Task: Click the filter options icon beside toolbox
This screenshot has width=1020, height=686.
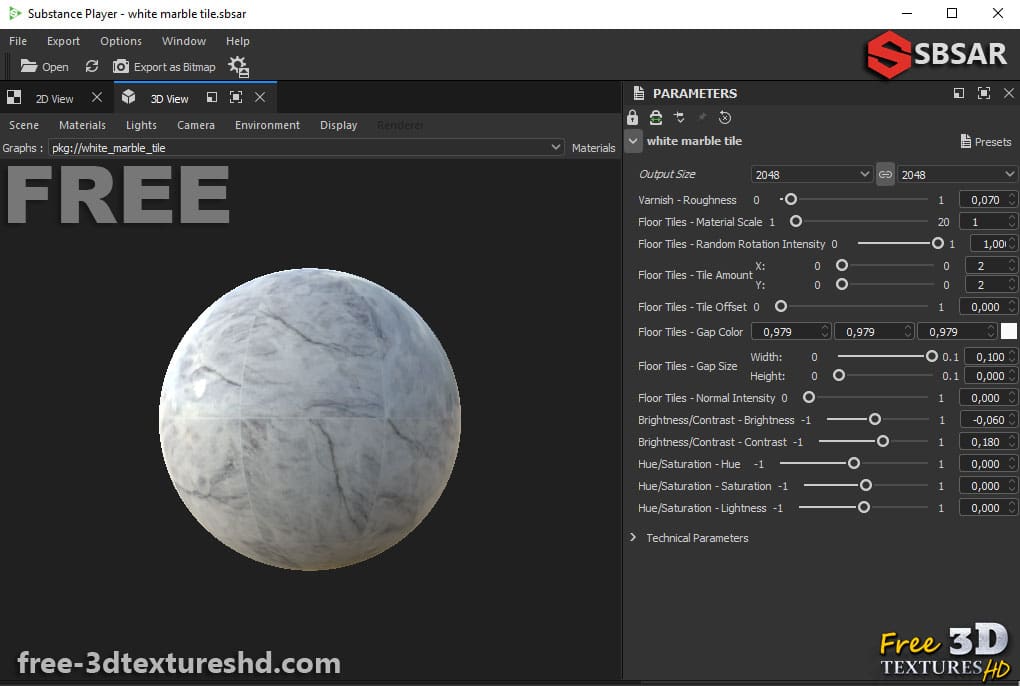Action: (x=679, y=117)
